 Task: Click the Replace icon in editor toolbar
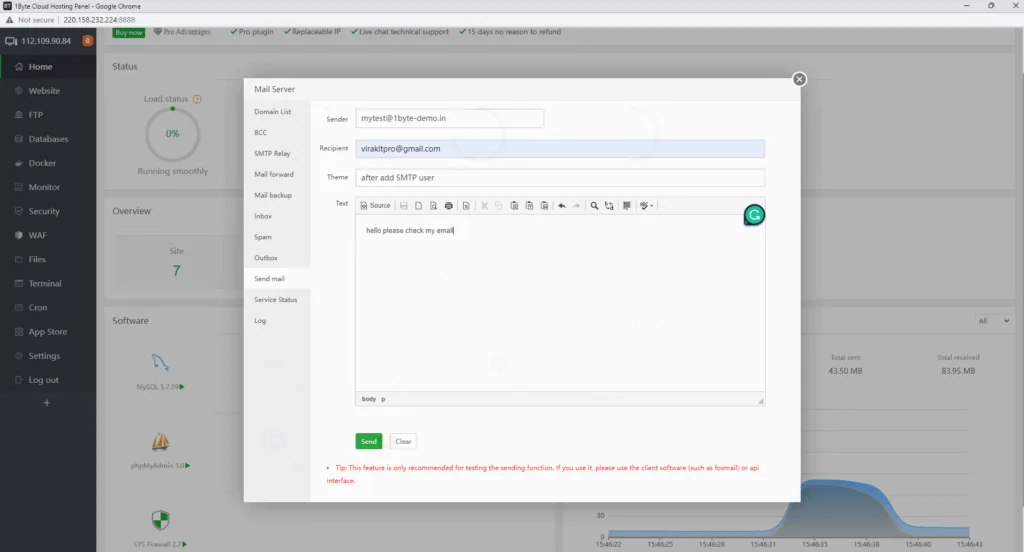click(x=609, y=206)
